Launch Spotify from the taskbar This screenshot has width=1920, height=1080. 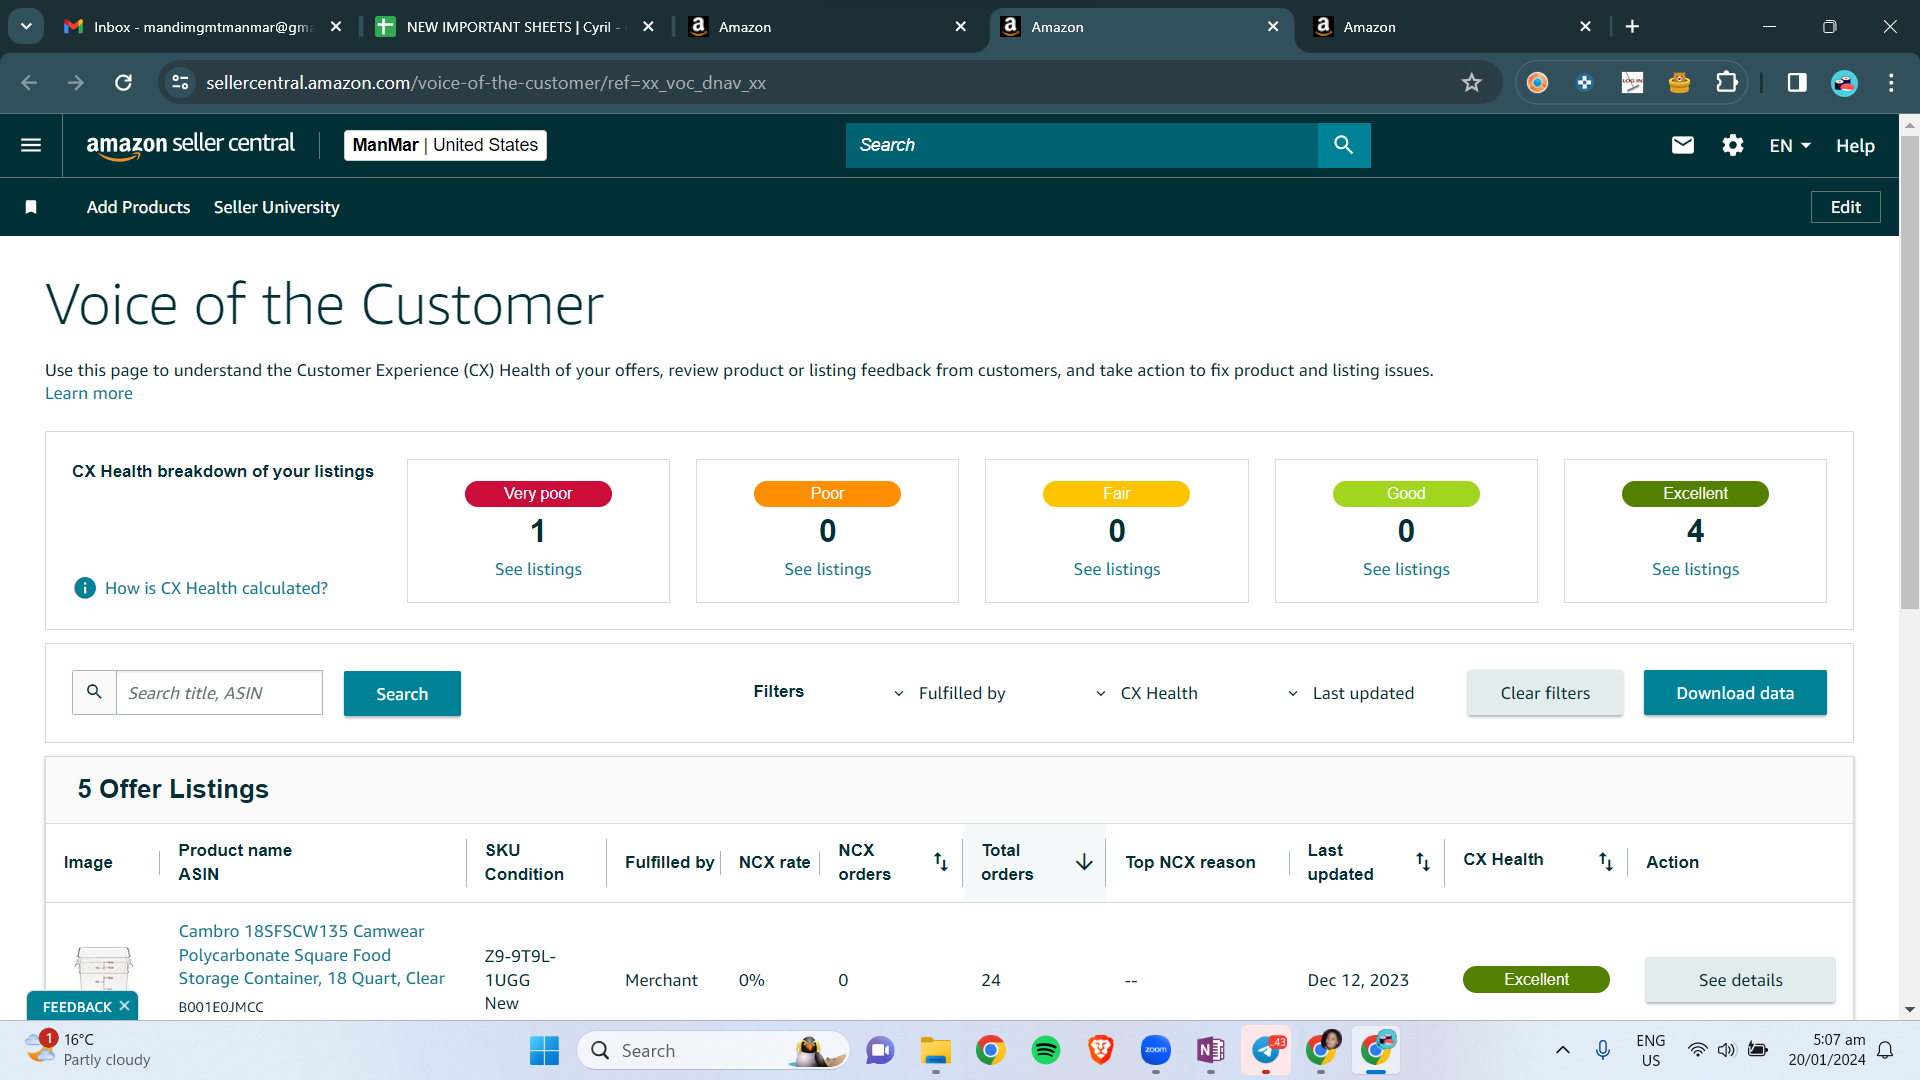pos(1046,1051)
